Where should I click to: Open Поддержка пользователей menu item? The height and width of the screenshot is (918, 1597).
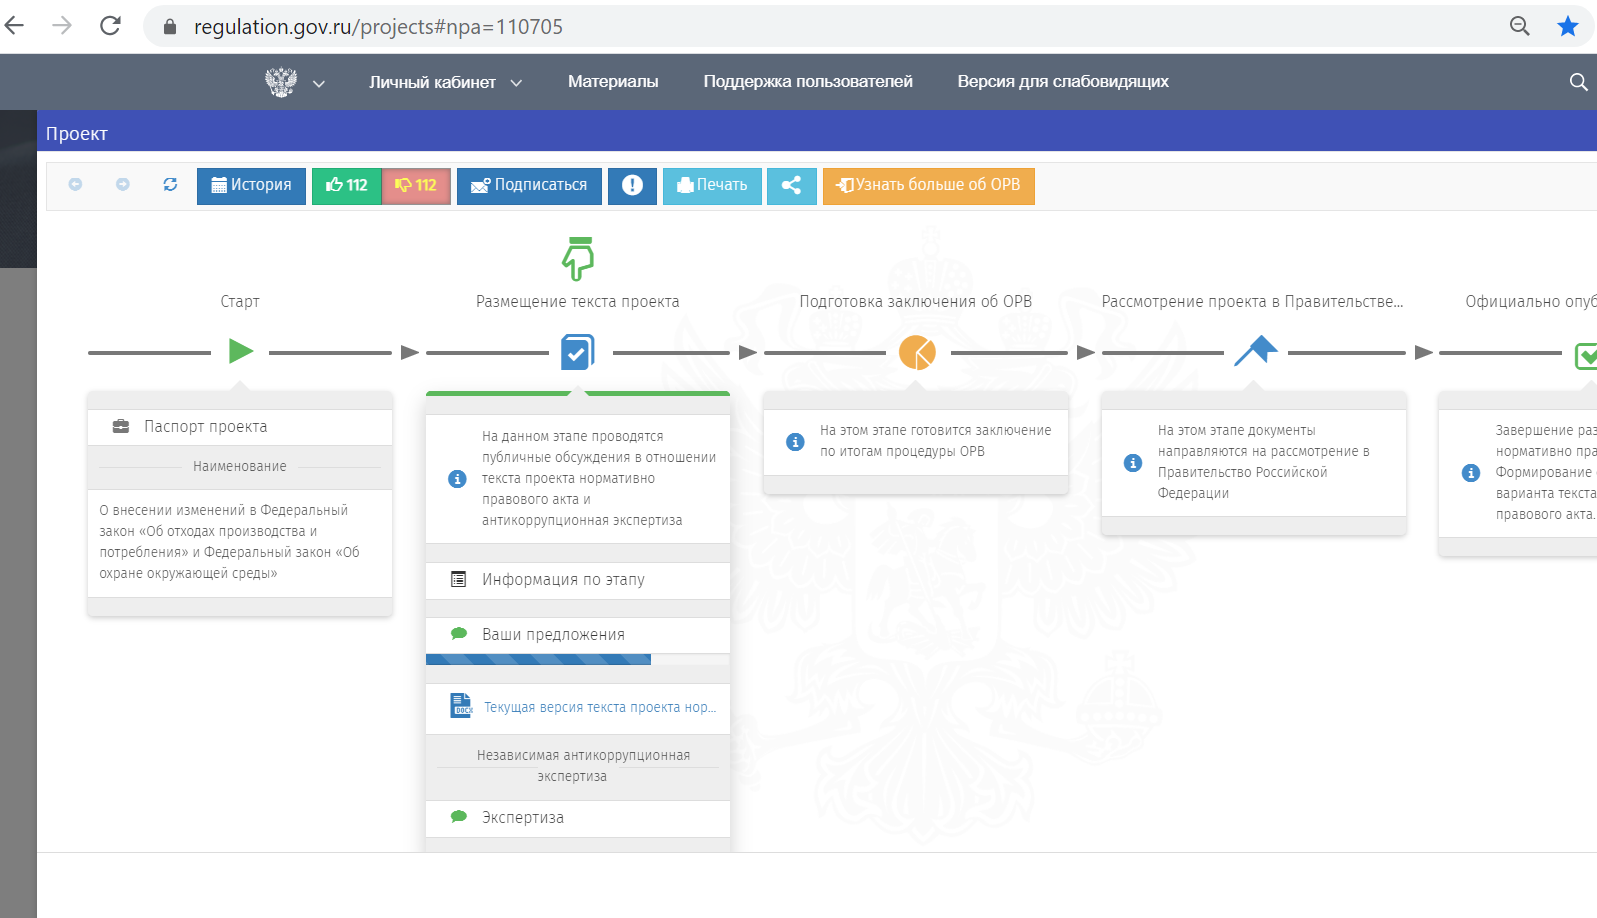pyautogui.click(x=808, y=82)
